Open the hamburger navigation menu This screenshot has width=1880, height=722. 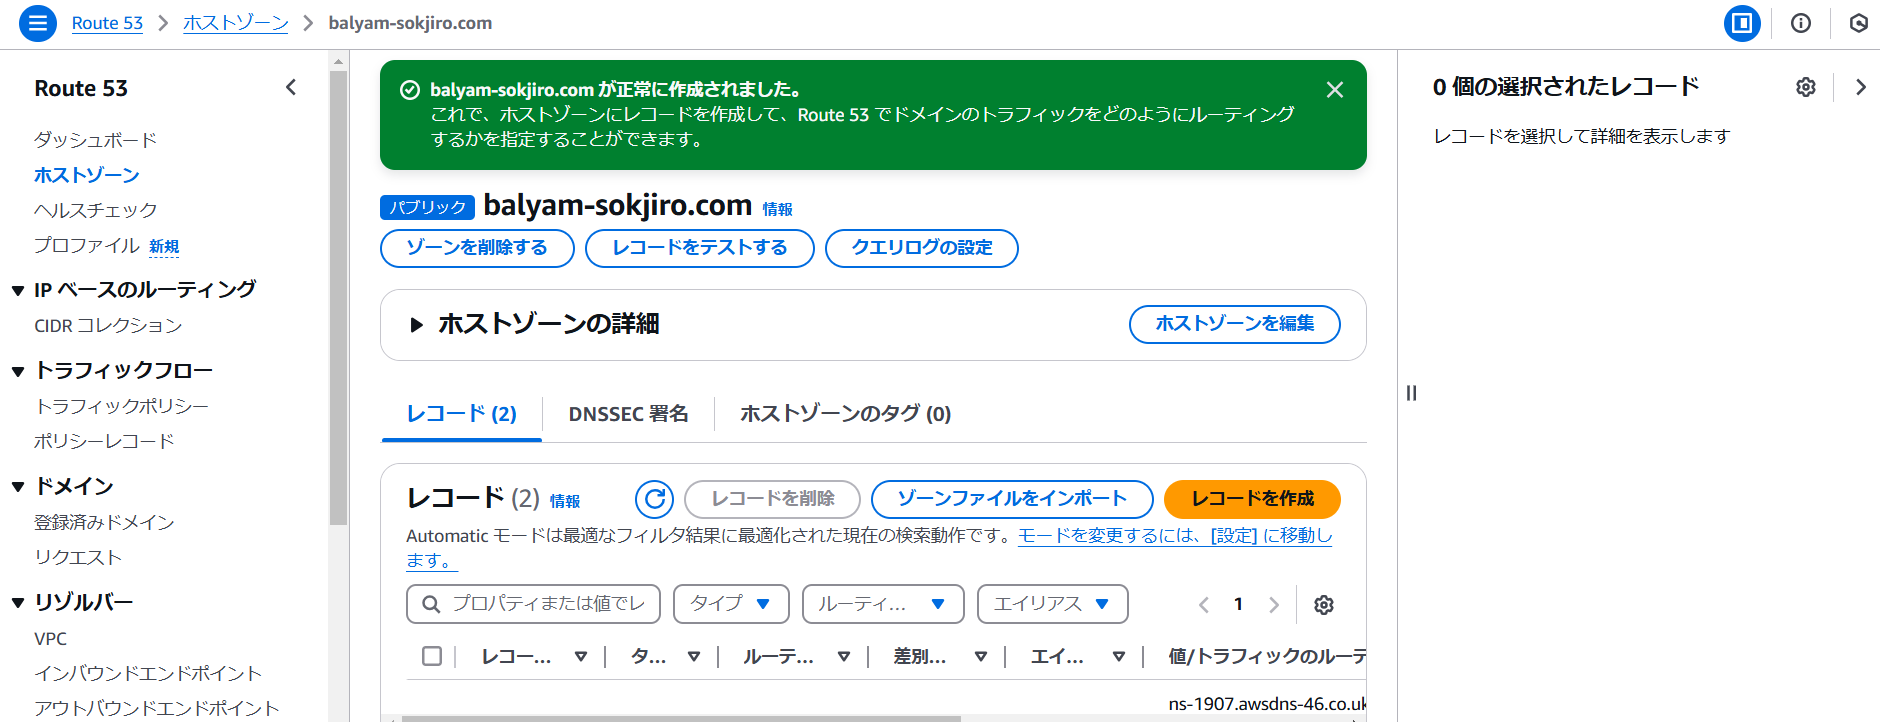[38, 23]
